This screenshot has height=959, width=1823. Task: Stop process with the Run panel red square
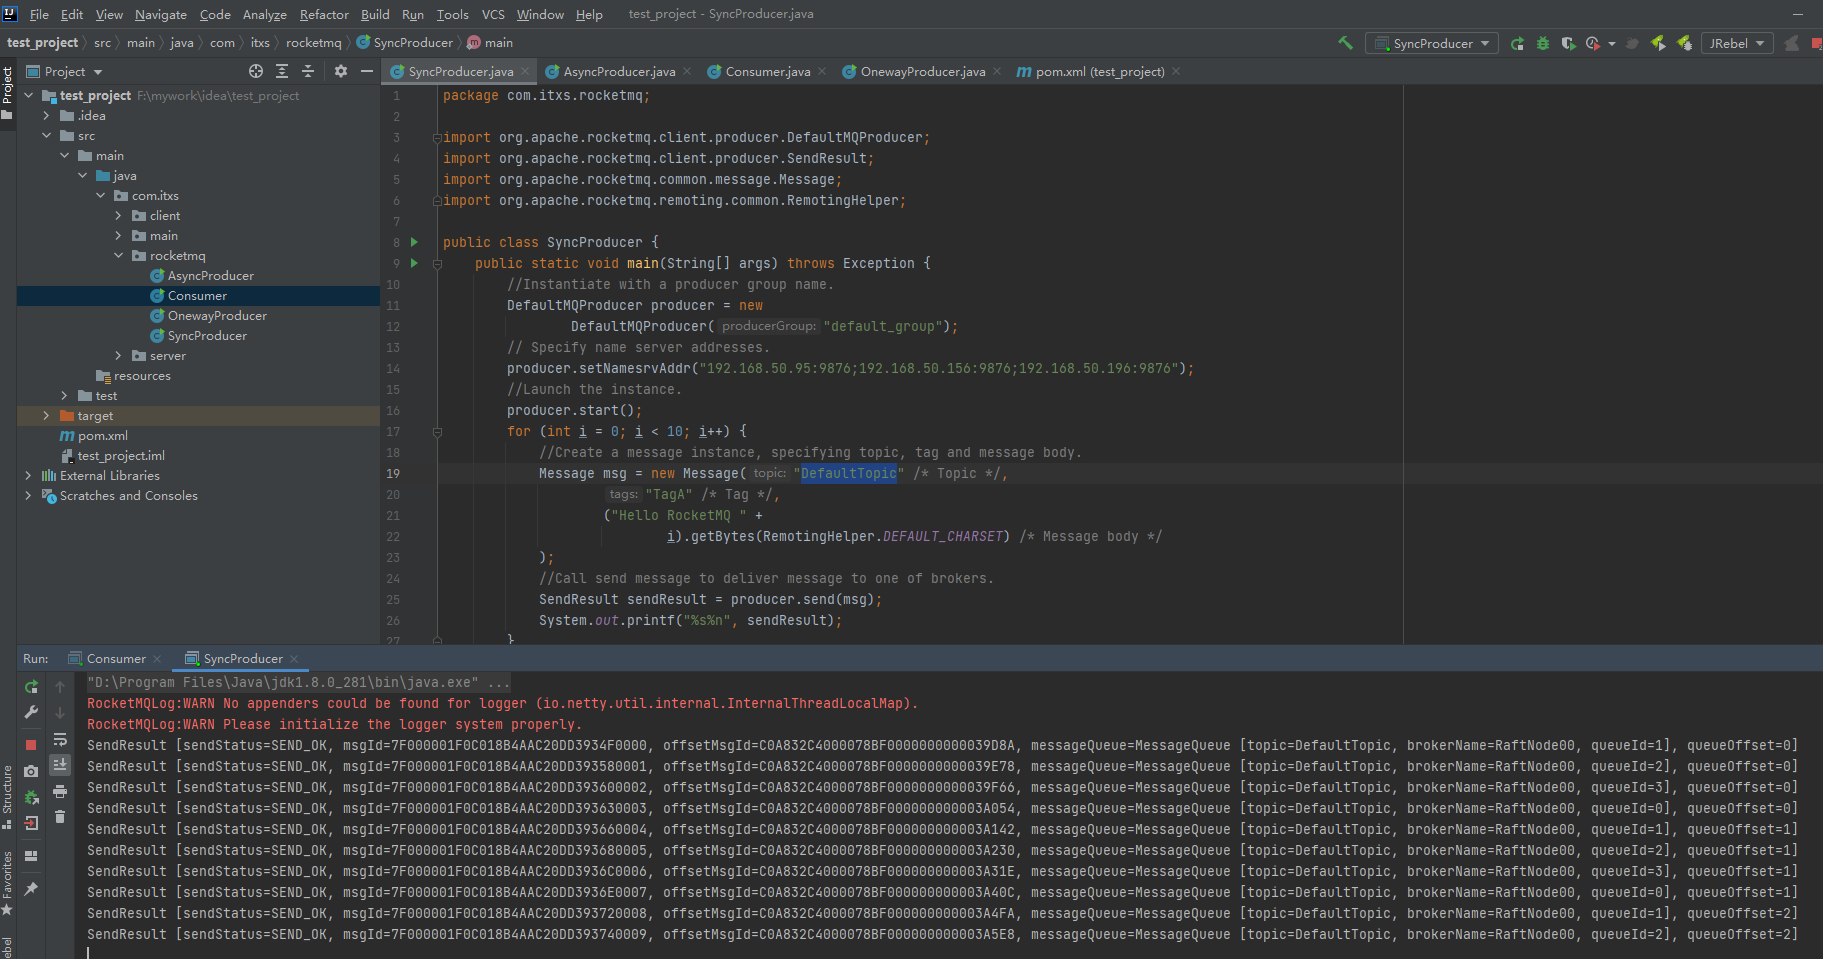point(31,744)
